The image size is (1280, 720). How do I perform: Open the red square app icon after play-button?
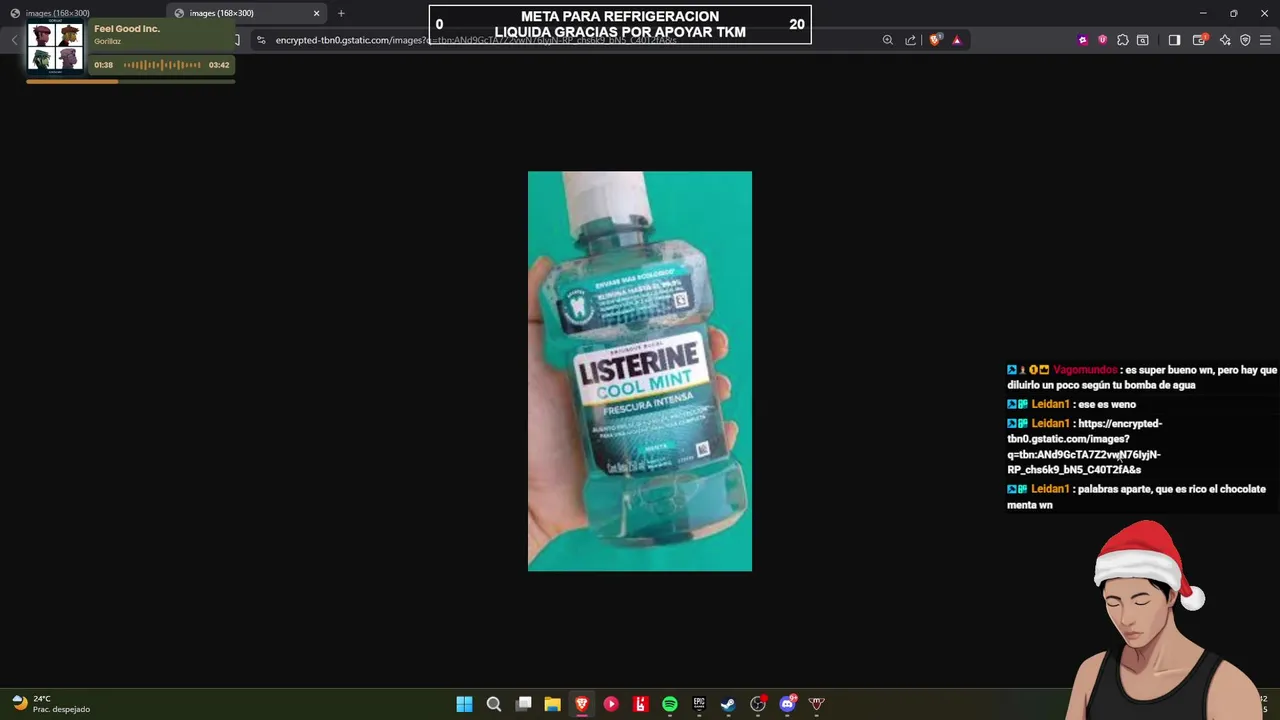[x=640, y=704]
